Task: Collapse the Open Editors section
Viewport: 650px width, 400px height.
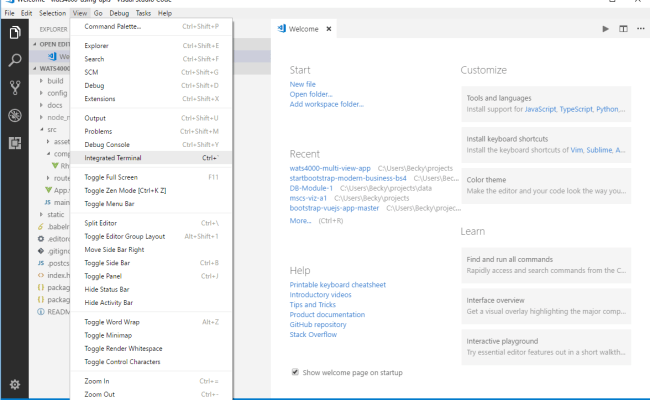Action: [x=35, y=44]
